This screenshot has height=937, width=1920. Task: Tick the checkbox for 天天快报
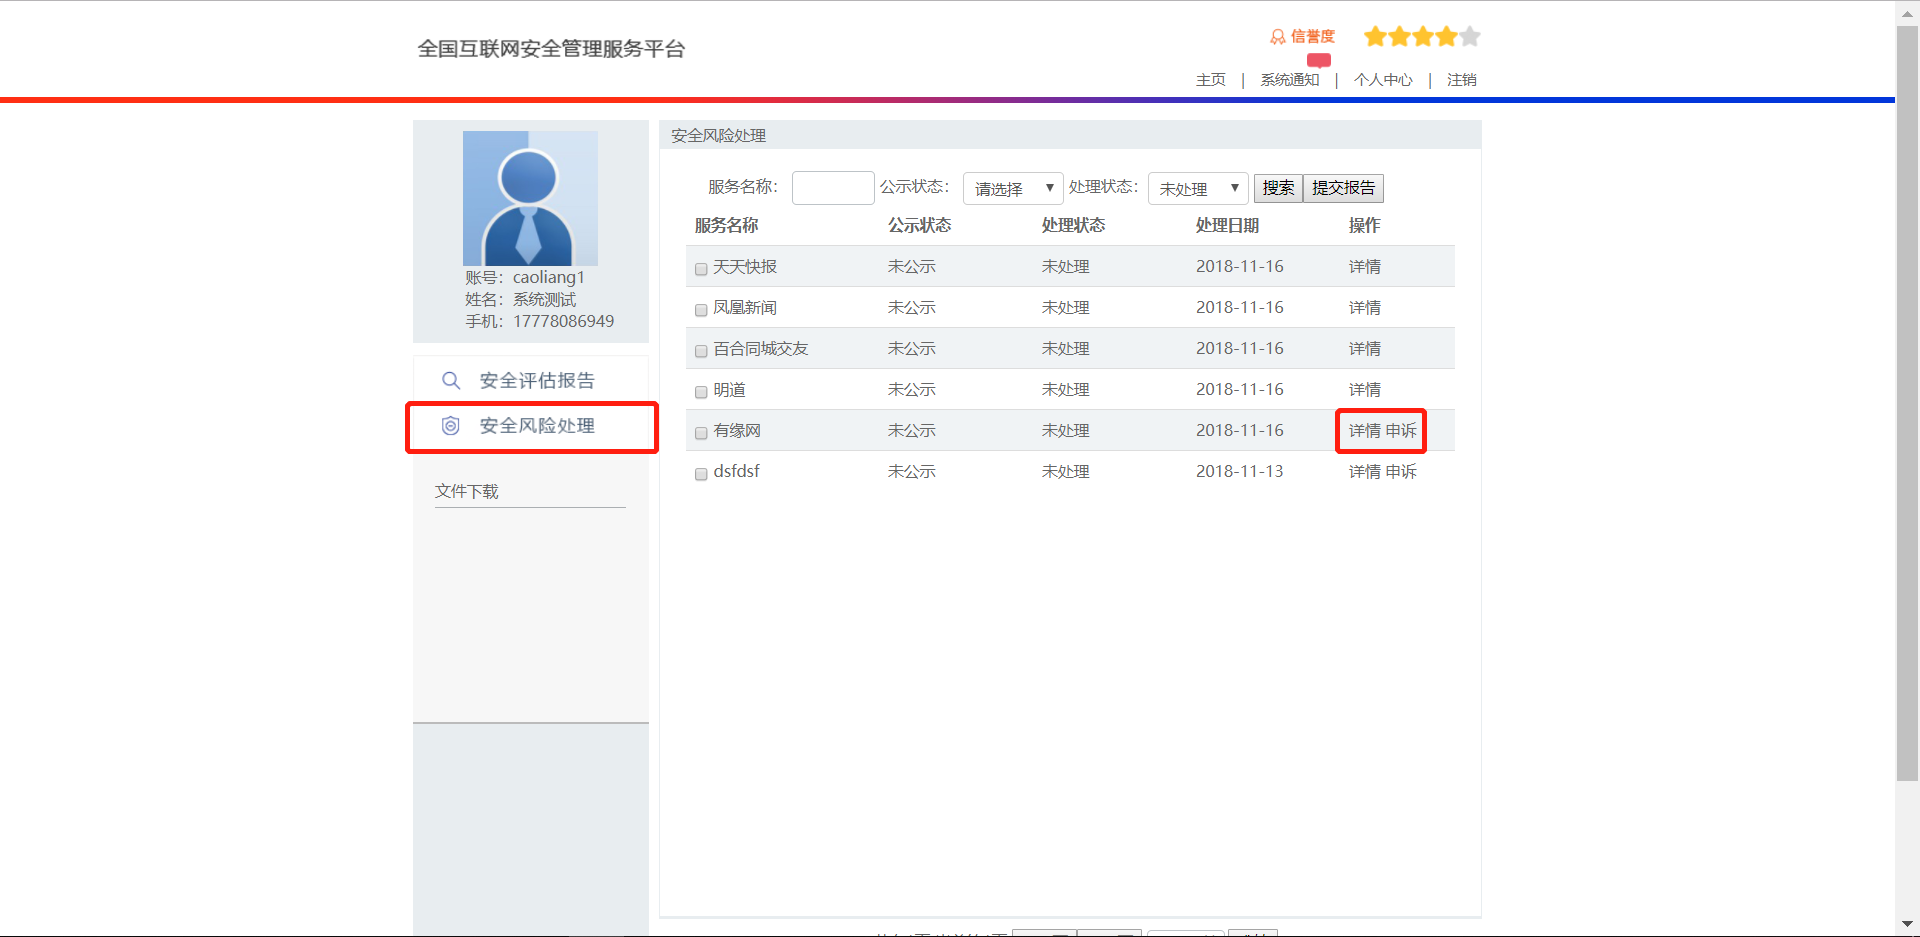pyautogui.click(x=701, y=269)
